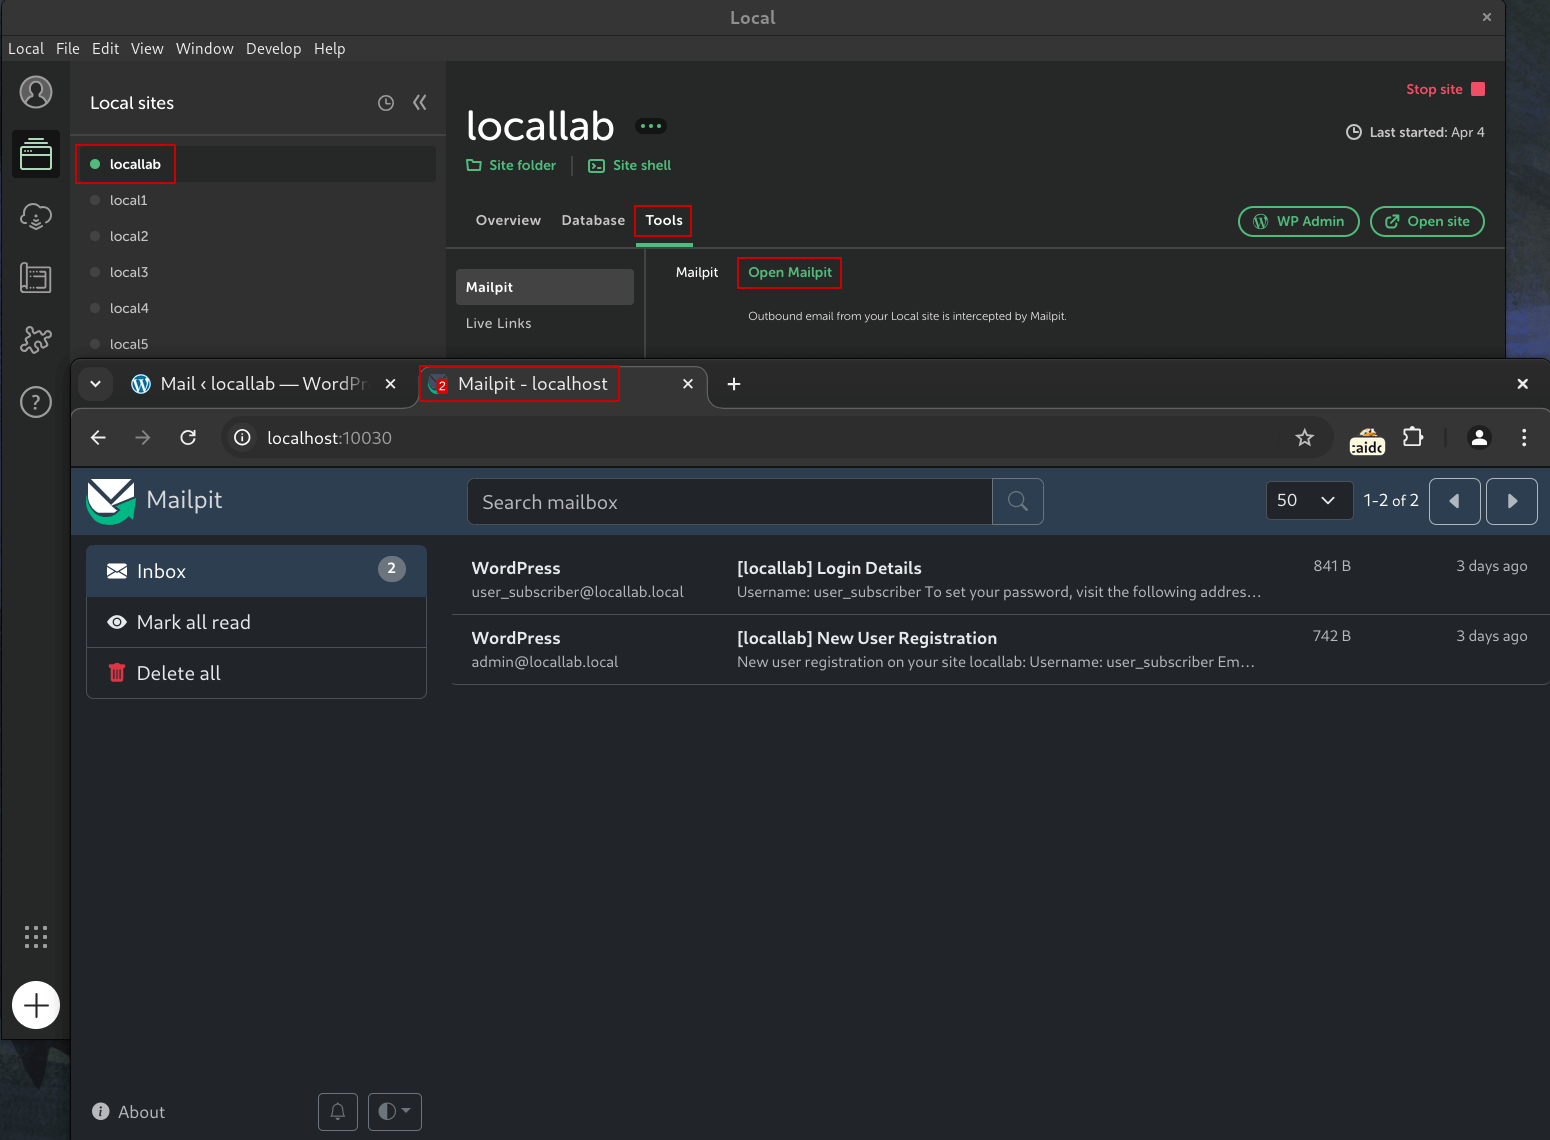1550x1140 pixels.
Task: Open the Develop menu
Action: pos(273,49)
